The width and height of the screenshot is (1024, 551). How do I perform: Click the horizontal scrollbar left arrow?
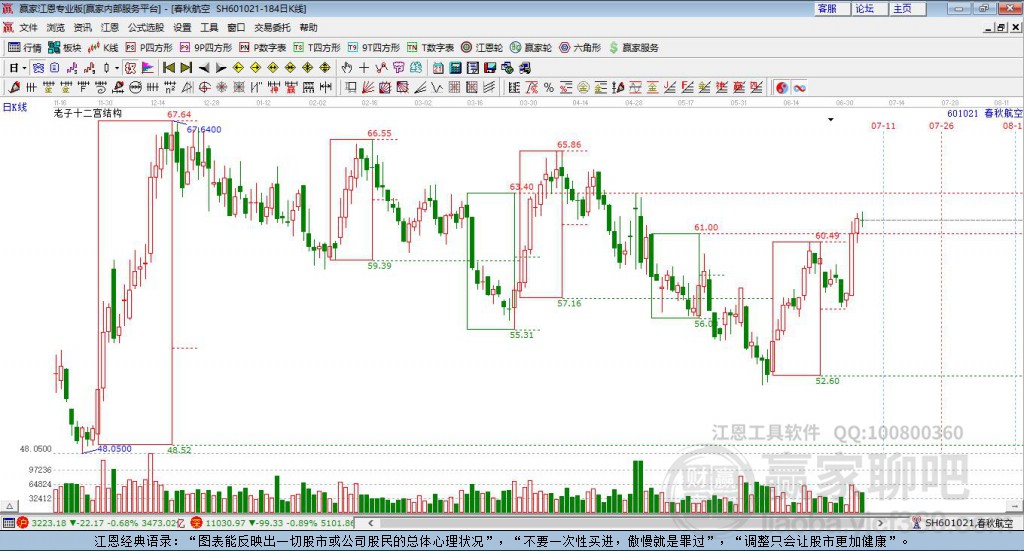click(x=371, y=522)
